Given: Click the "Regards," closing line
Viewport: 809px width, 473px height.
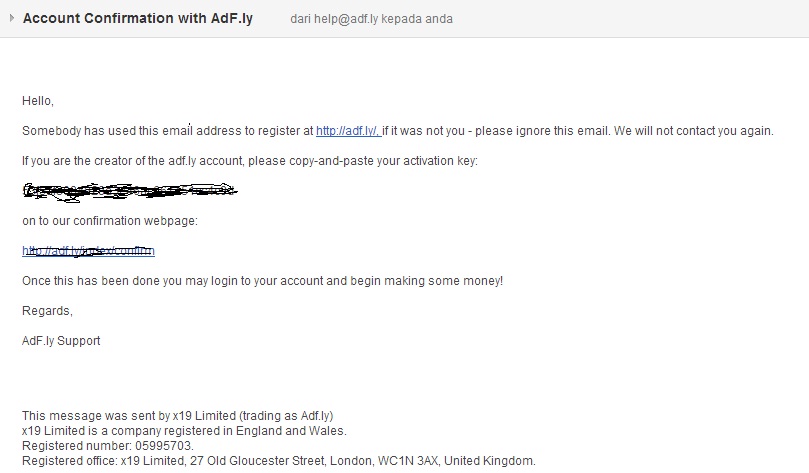Looking at the screenshot, I should (x=47, y=311).
